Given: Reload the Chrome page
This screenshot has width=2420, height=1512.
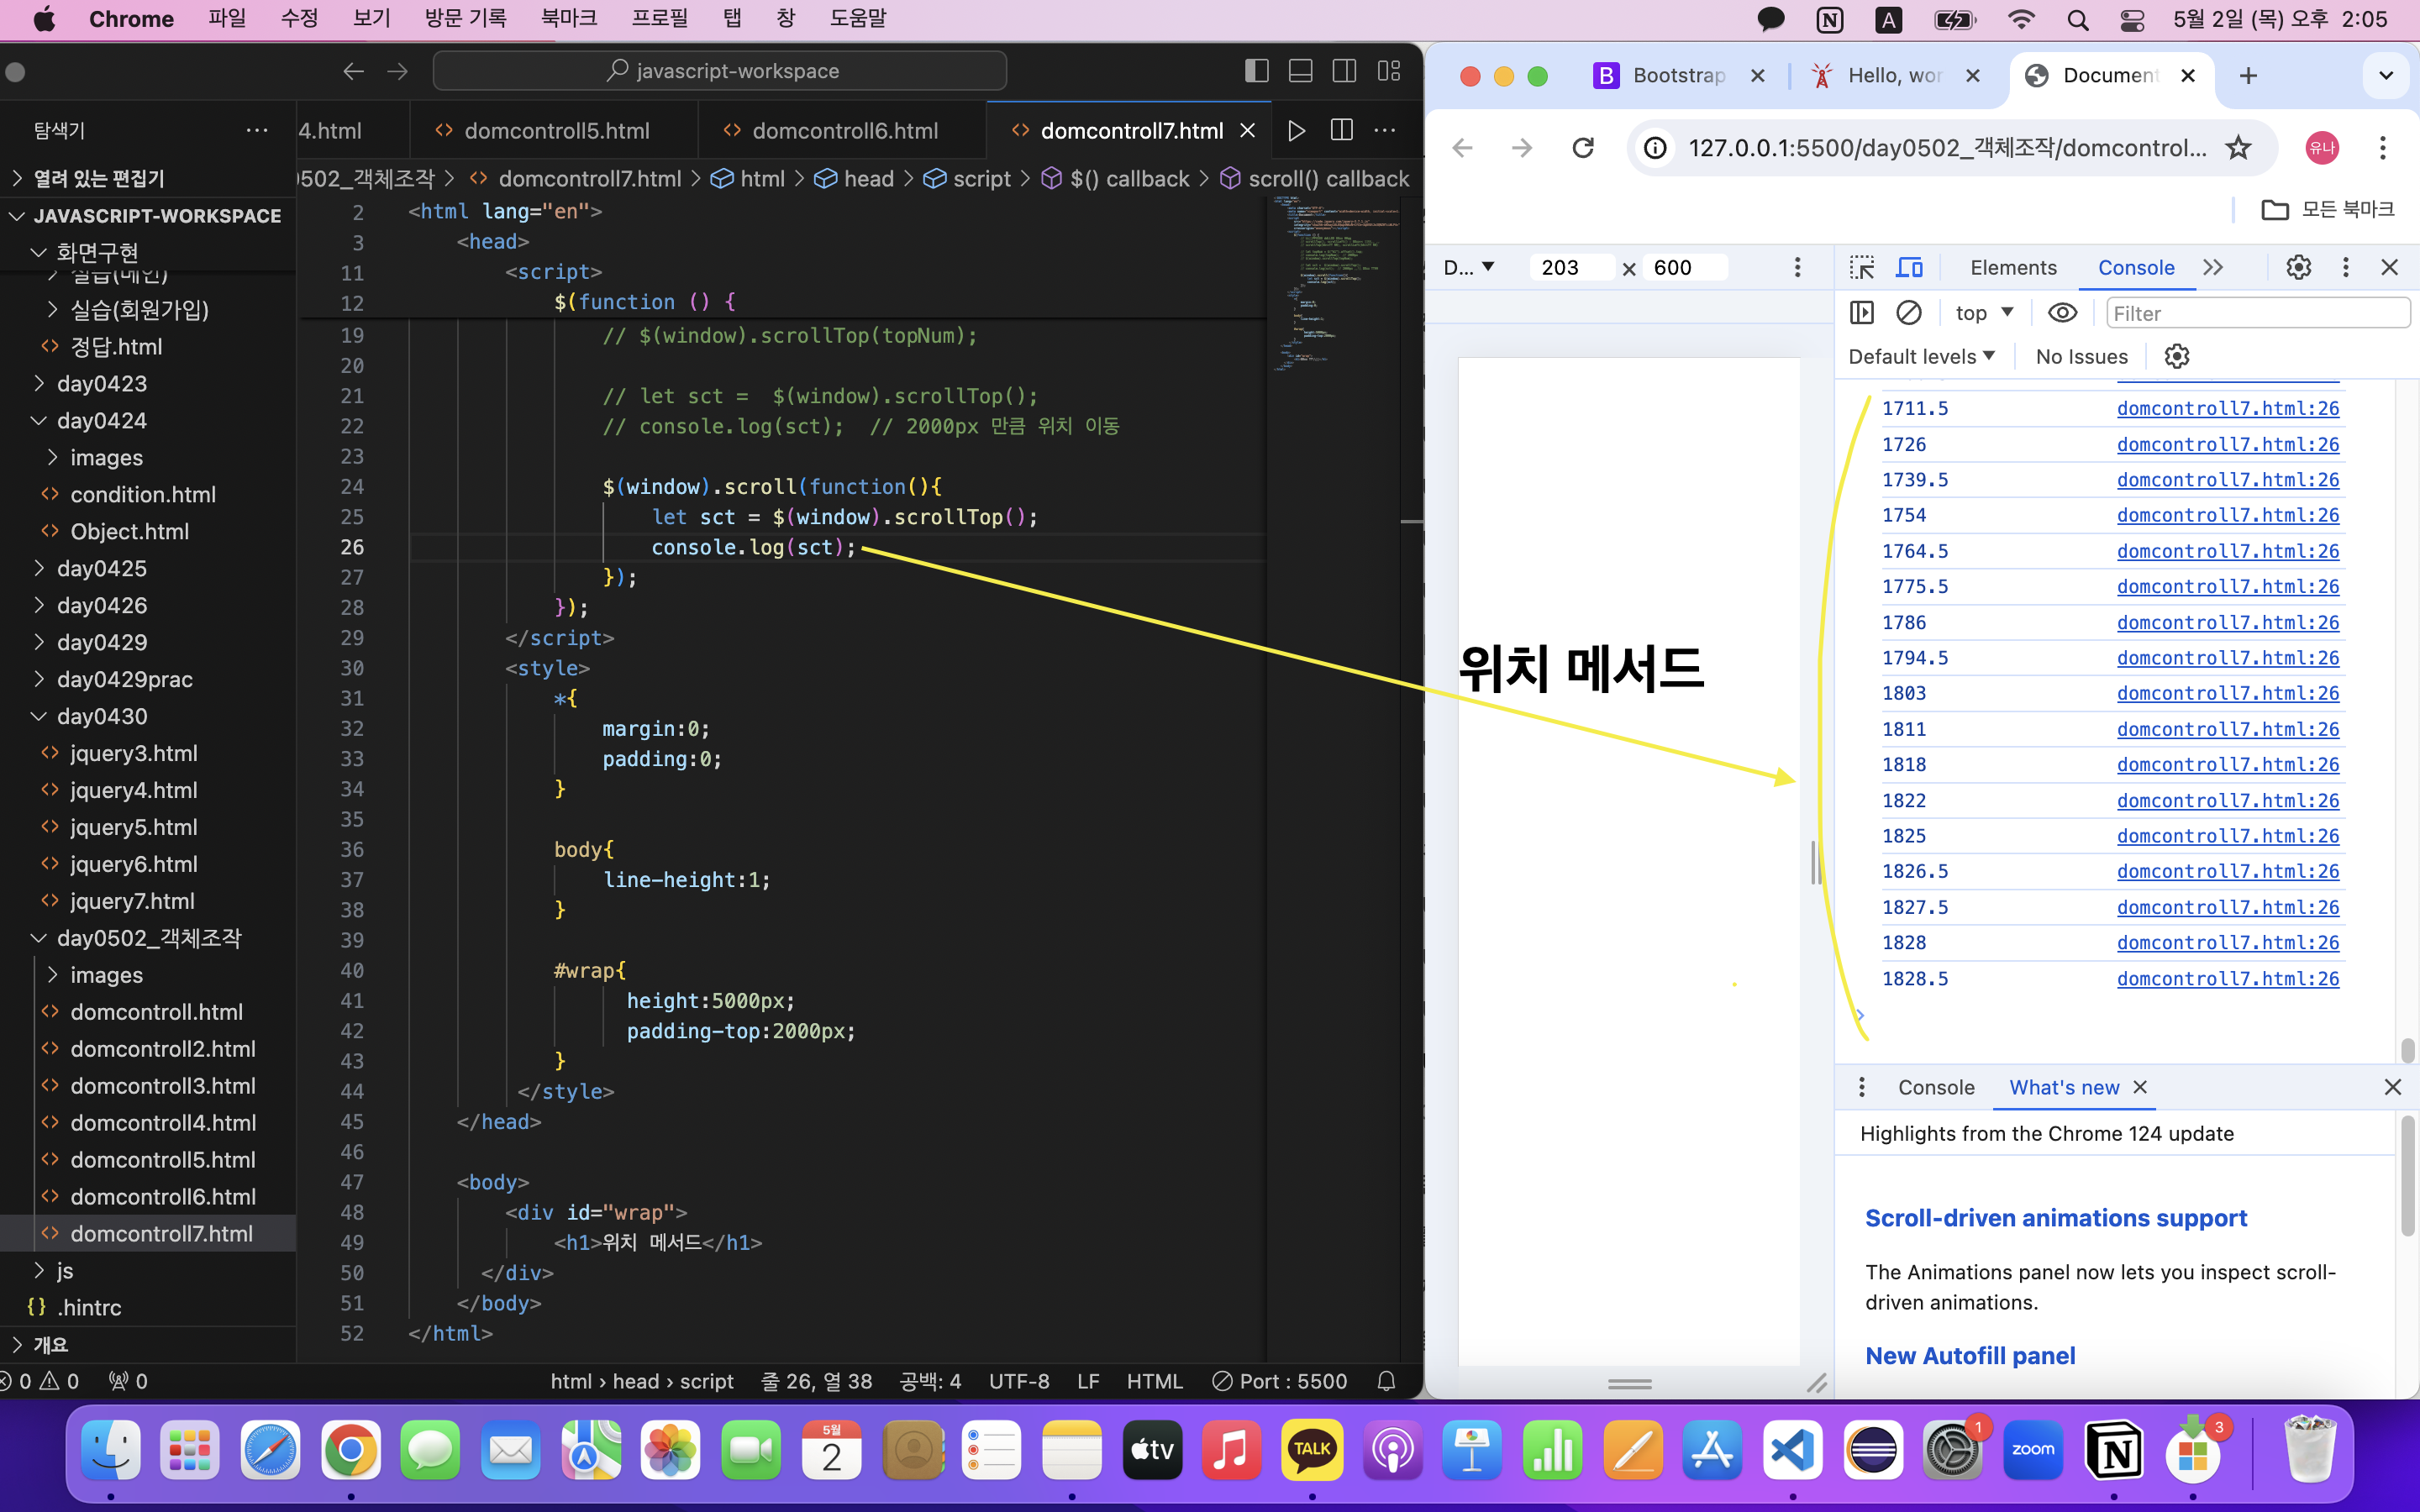Looking at the screenshot, I should tap(1582, 148).
